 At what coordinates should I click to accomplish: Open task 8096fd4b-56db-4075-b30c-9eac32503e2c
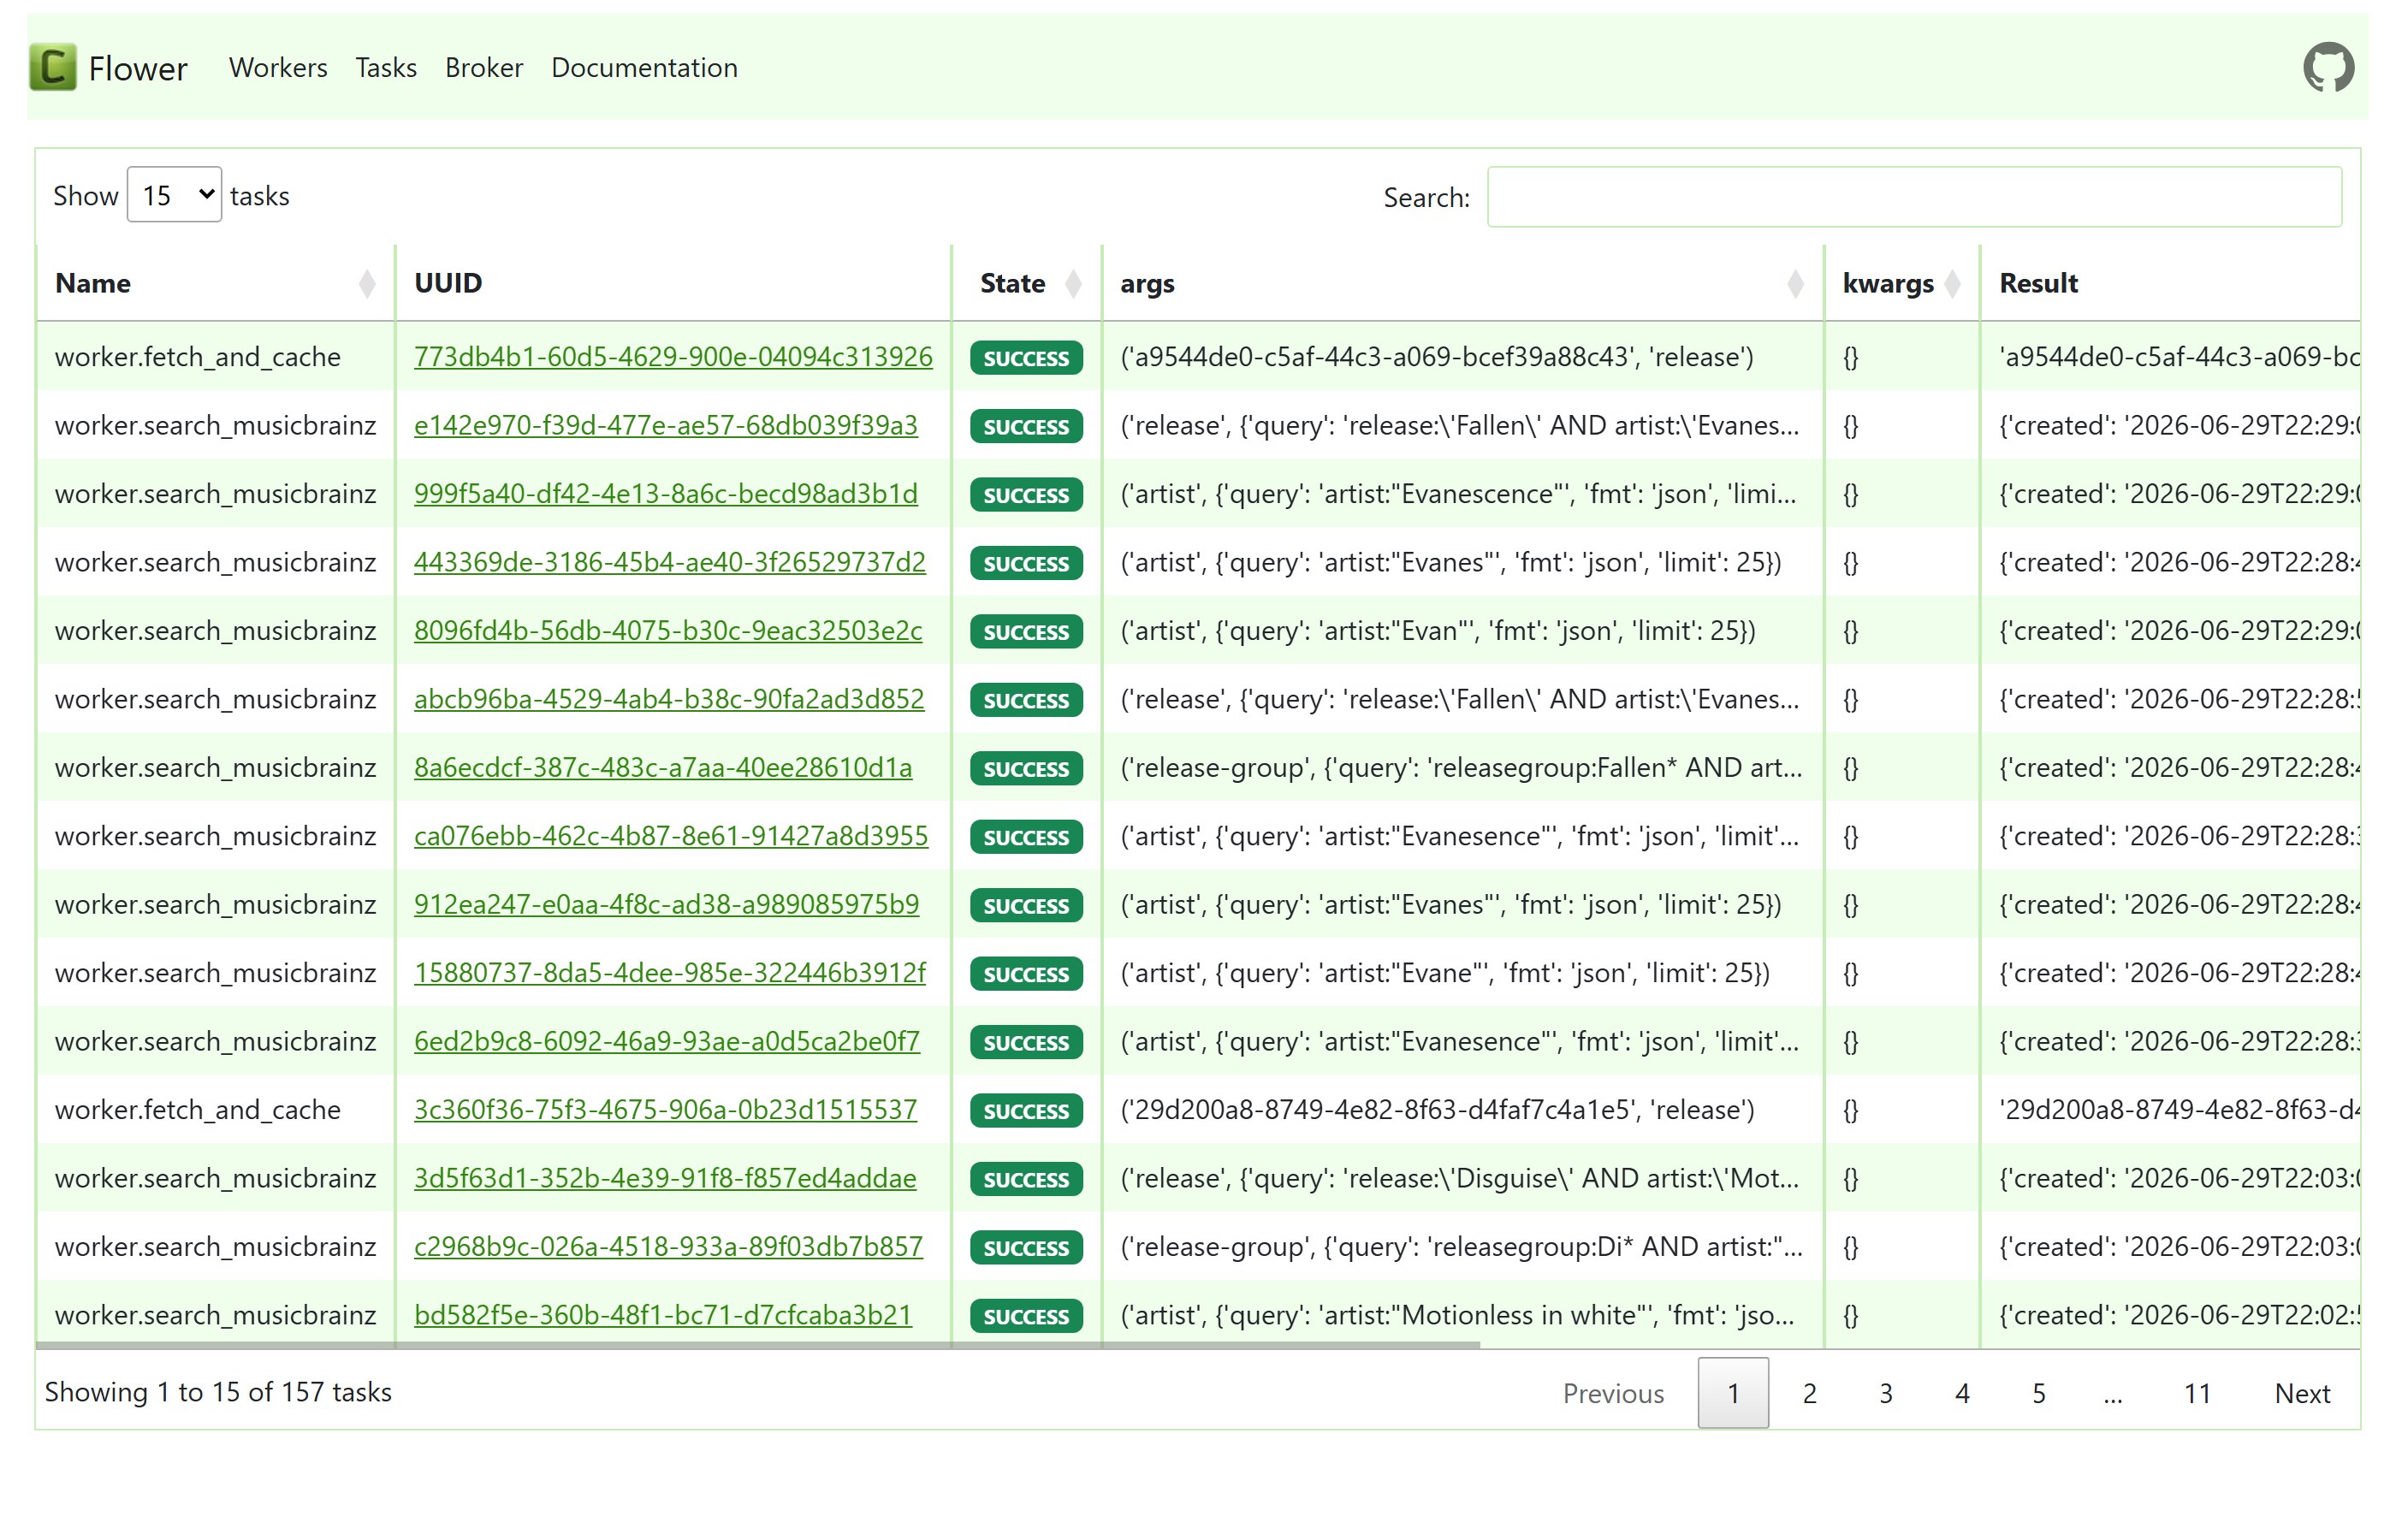click(x=668, y=631)
